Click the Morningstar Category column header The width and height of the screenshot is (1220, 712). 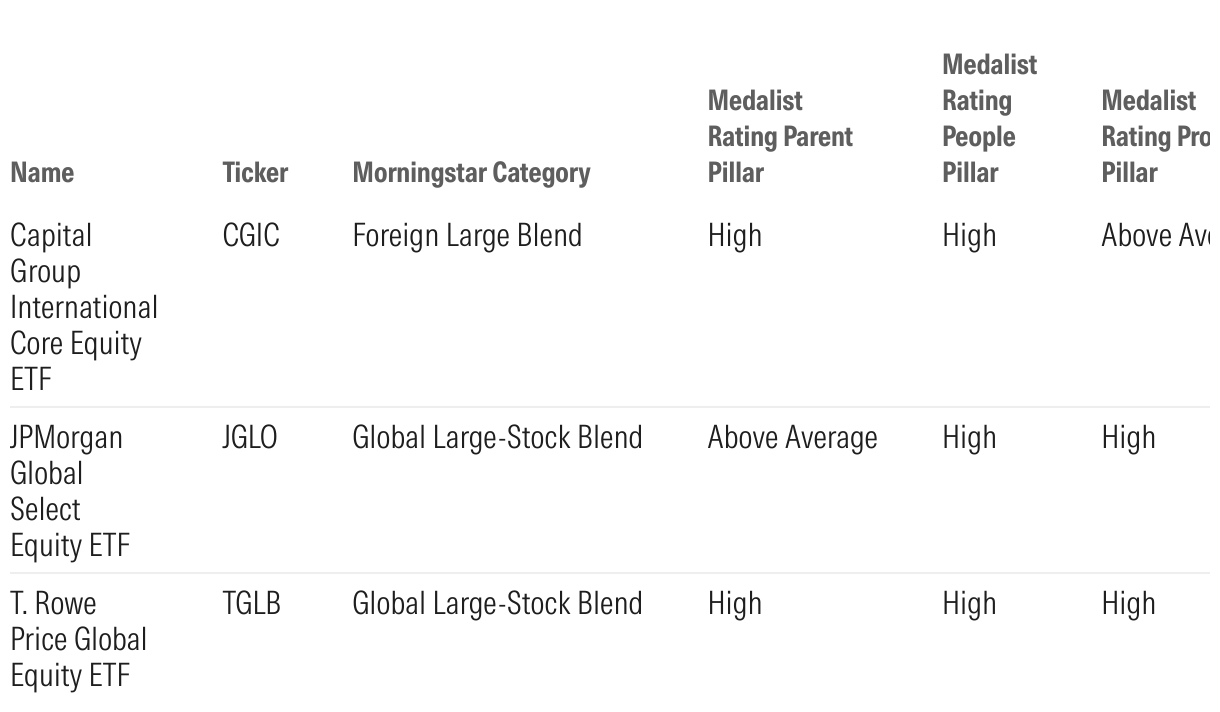[471, 173]
